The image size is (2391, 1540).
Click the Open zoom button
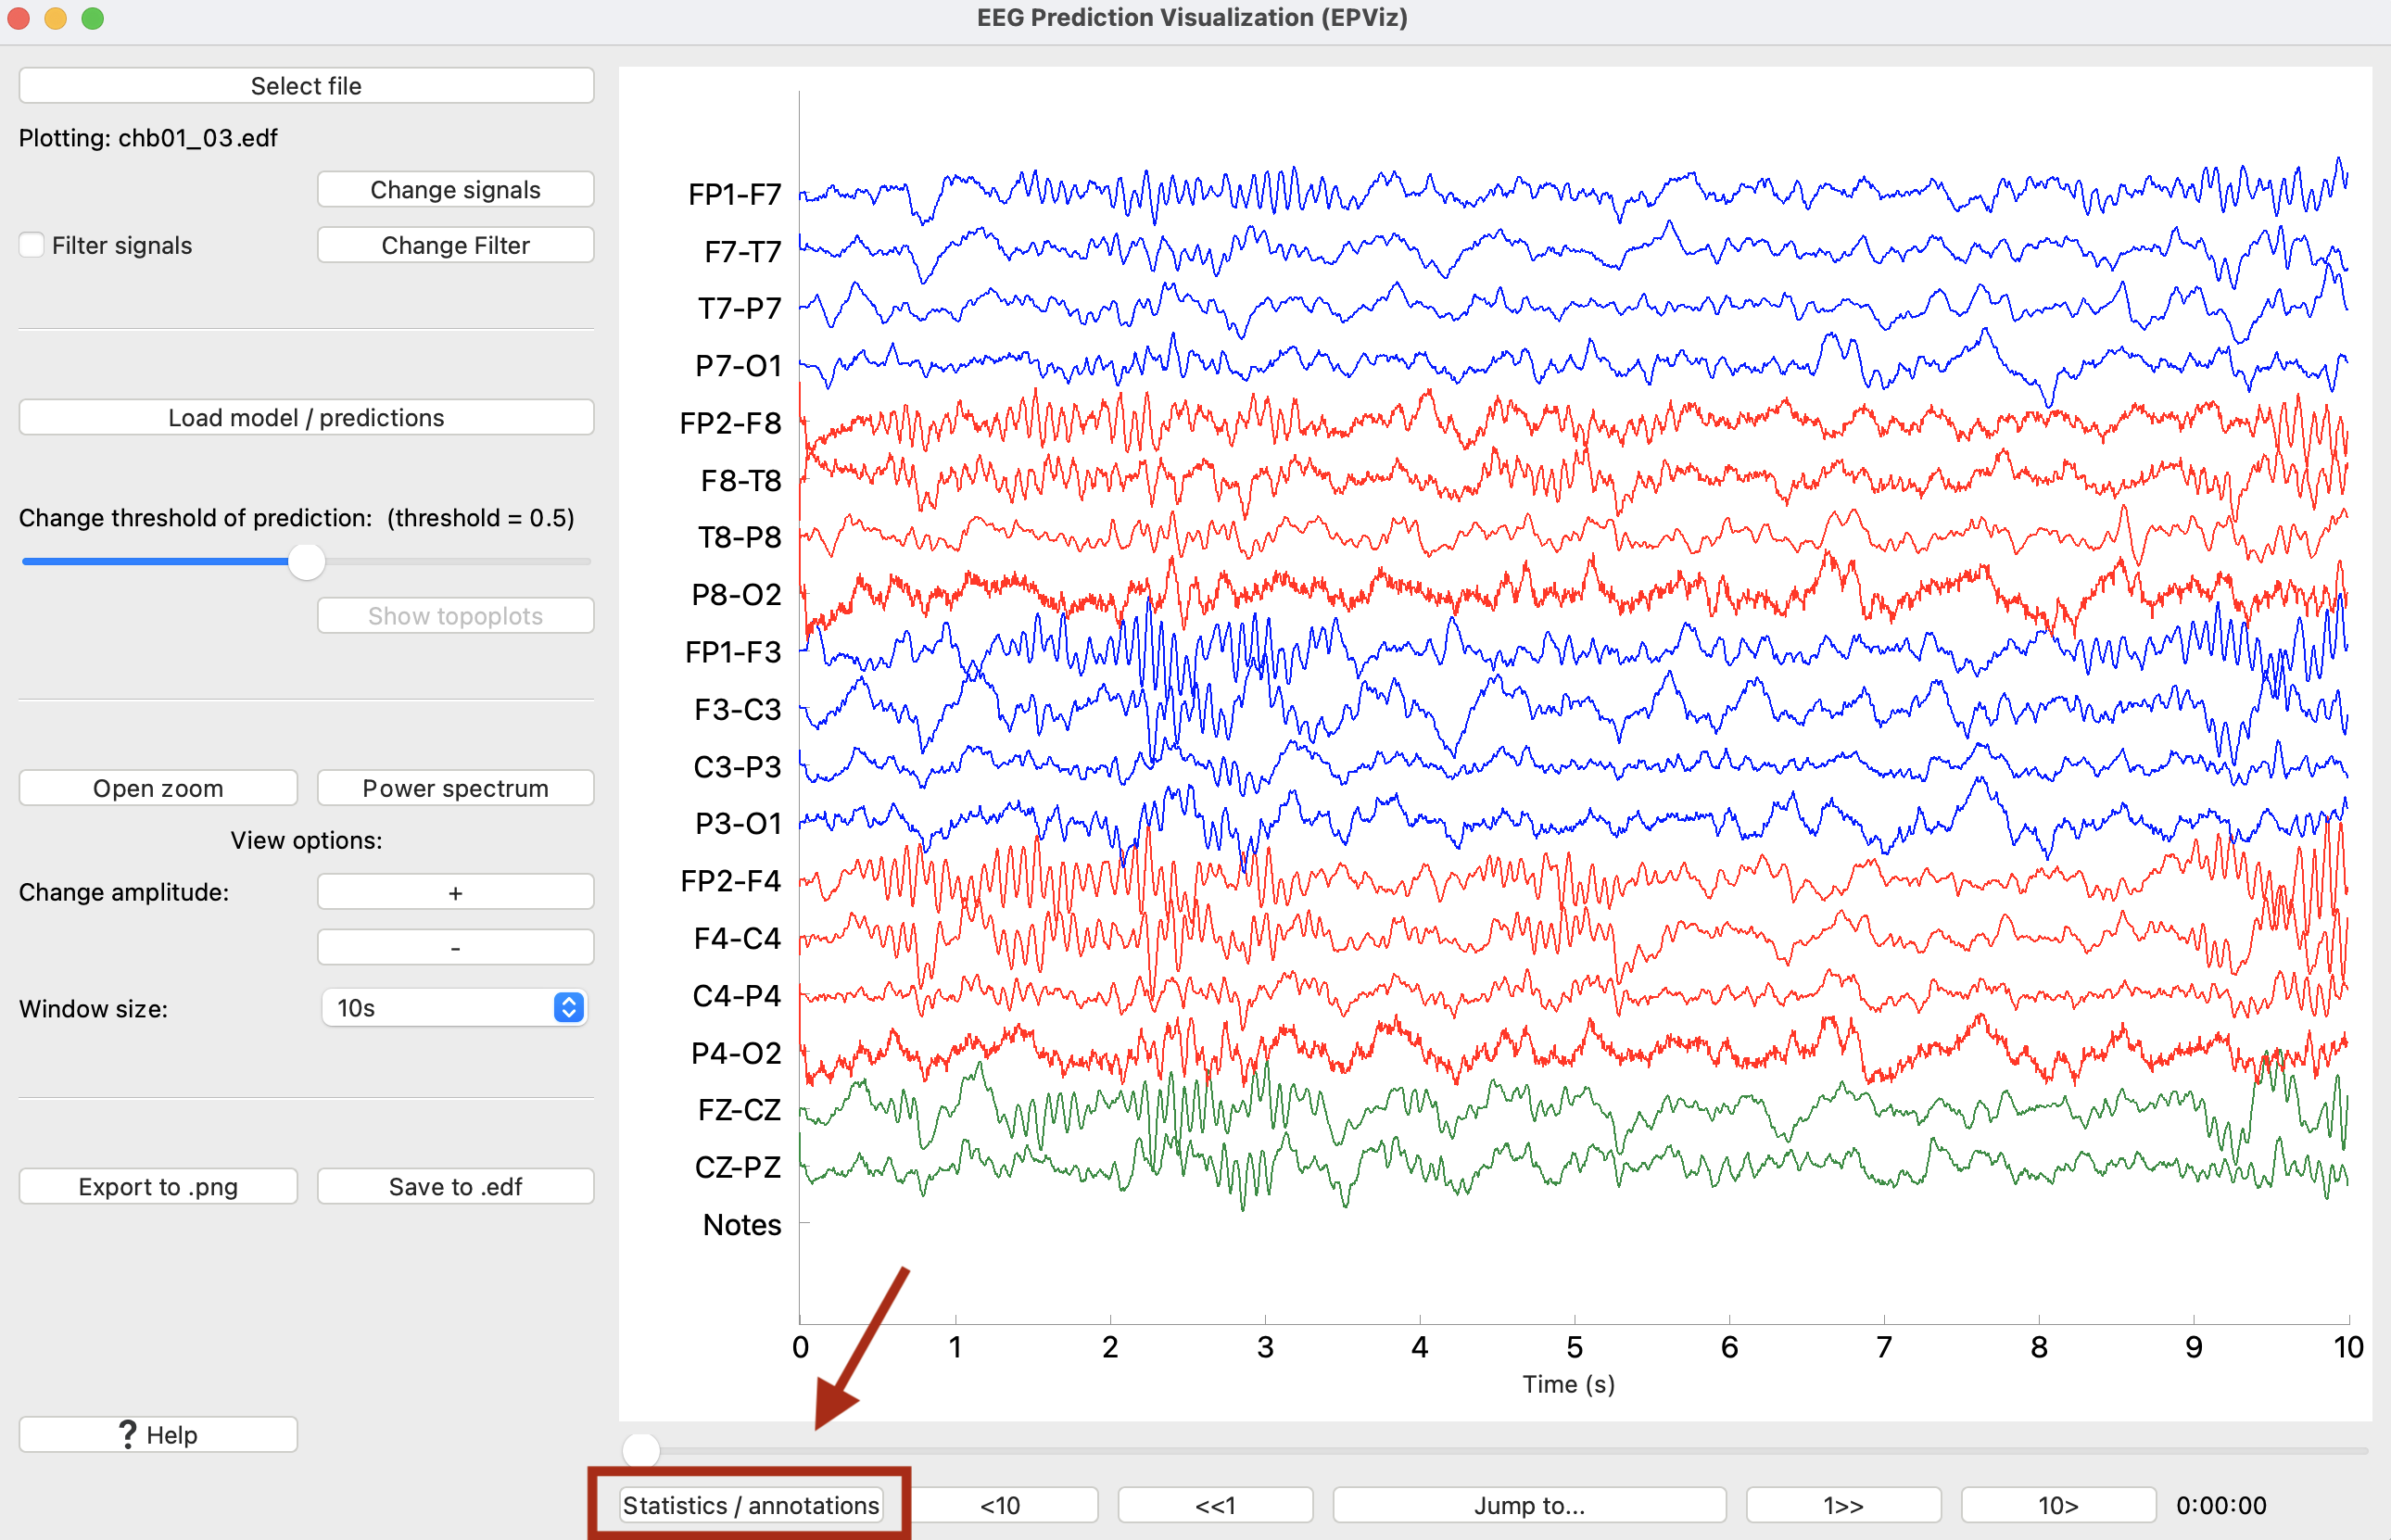(158, 788)
